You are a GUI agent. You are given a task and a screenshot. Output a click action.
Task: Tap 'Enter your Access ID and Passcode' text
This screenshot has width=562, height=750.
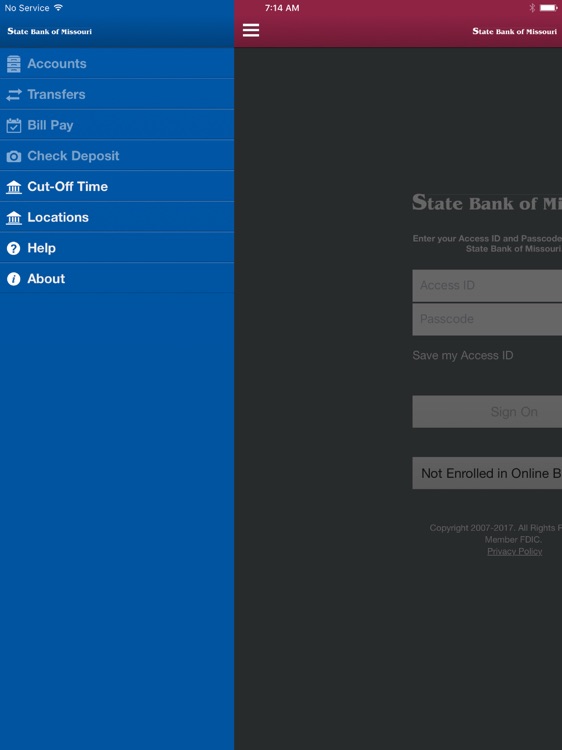(x=487, y=238)
